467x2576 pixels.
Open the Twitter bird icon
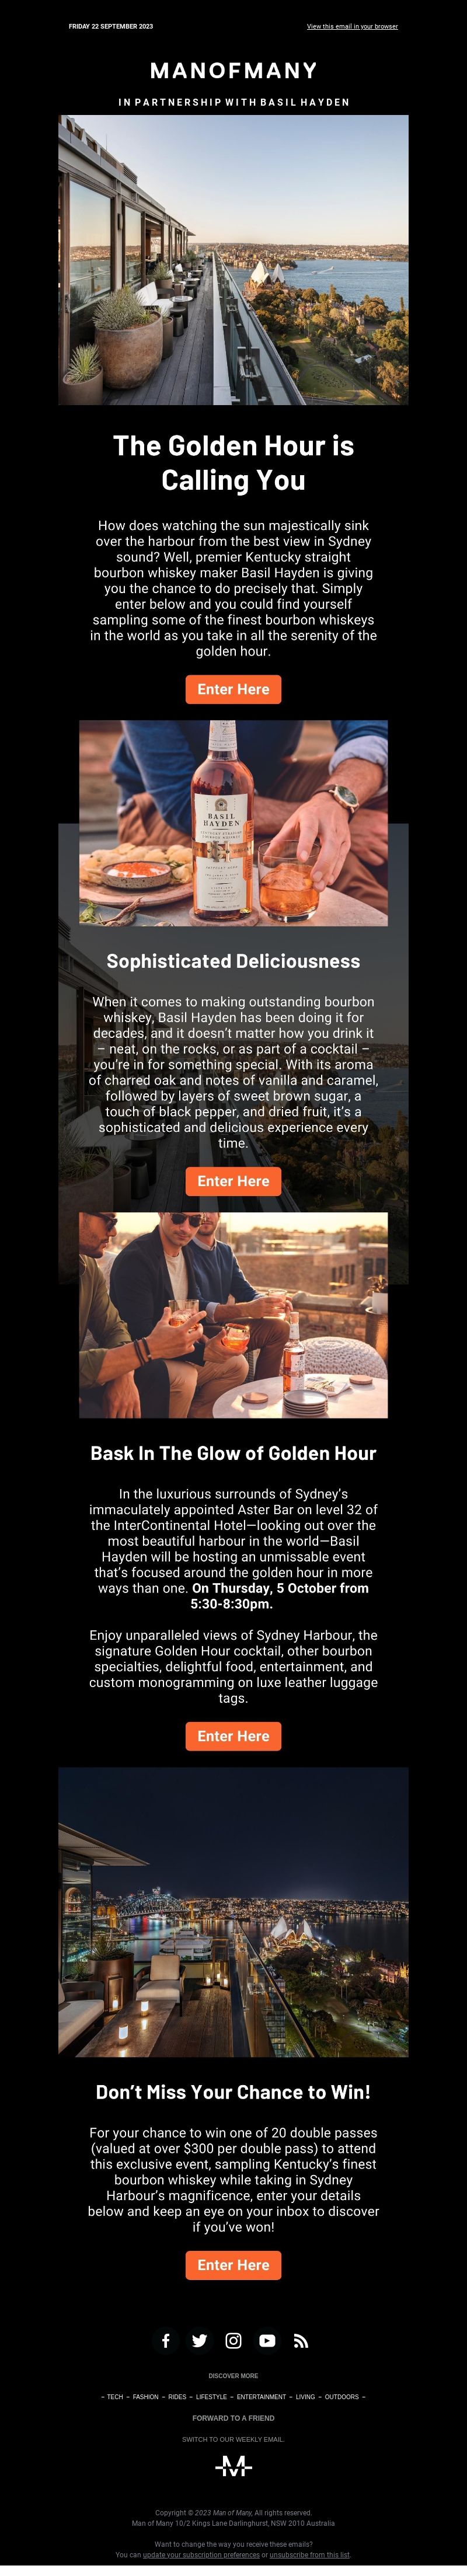200,2340
